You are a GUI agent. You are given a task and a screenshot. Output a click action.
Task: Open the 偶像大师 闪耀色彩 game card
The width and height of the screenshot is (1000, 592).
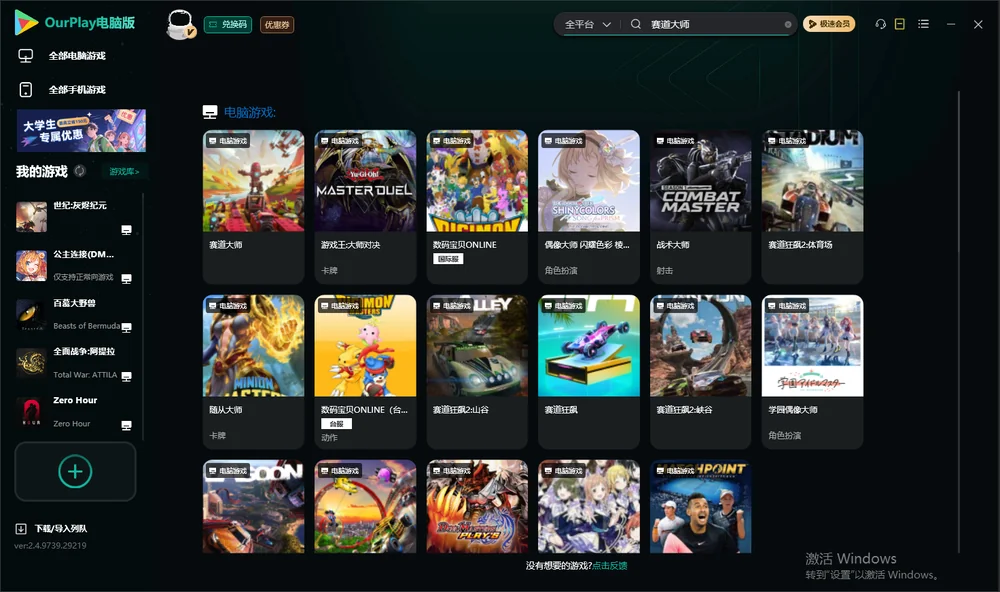coord(589,207)
